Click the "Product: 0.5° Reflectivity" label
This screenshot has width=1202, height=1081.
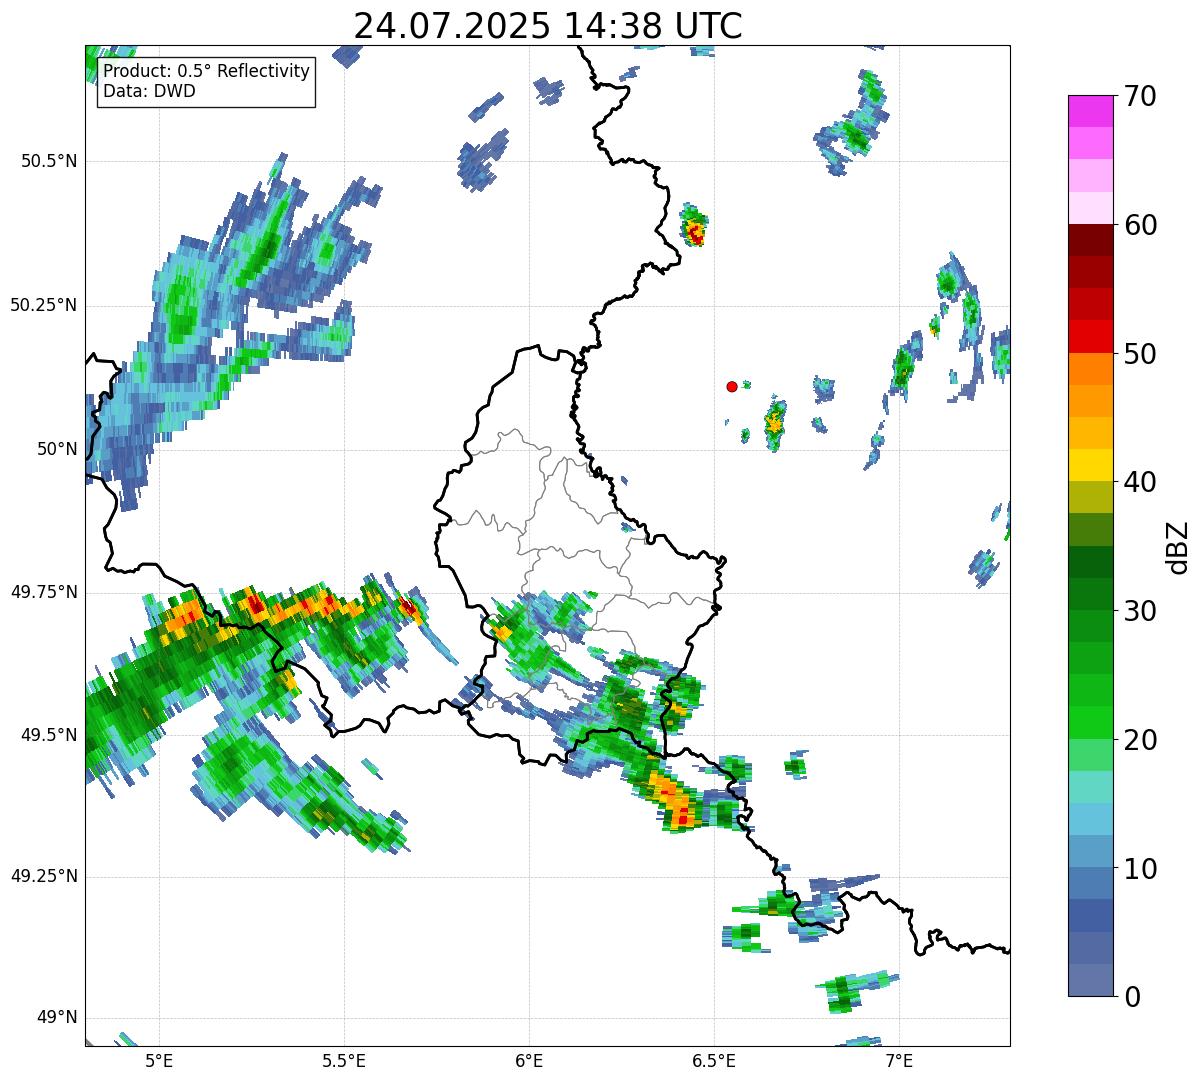pyautogui.click(x=207, y=72)
